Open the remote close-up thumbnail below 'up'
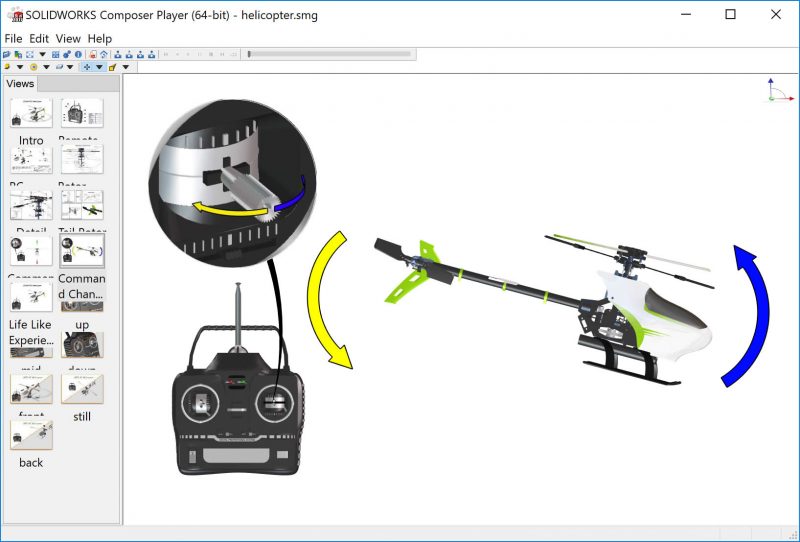The height and width of the screenshot is (542, 800). point(82,344)
